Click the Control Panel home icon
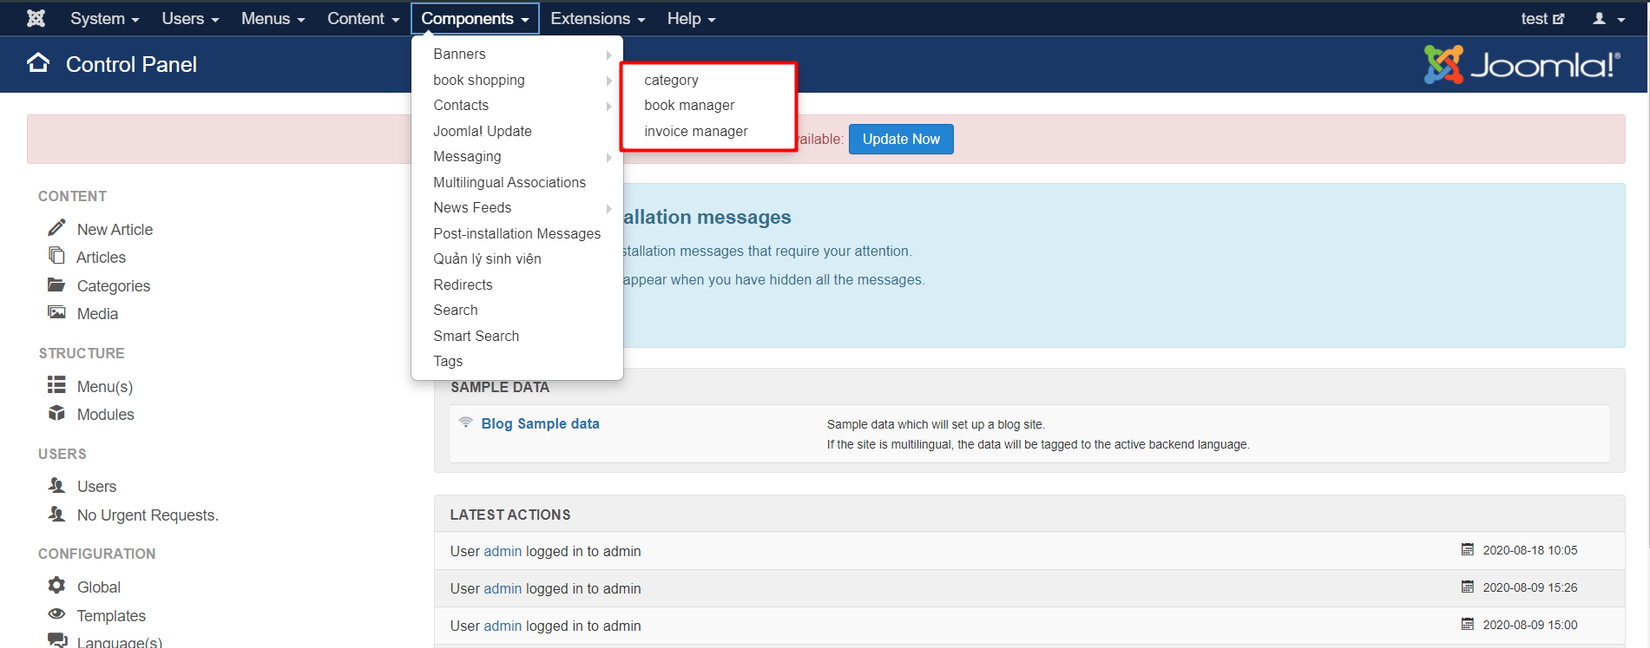The image size is (1650, 648). [x=38, y=63]
